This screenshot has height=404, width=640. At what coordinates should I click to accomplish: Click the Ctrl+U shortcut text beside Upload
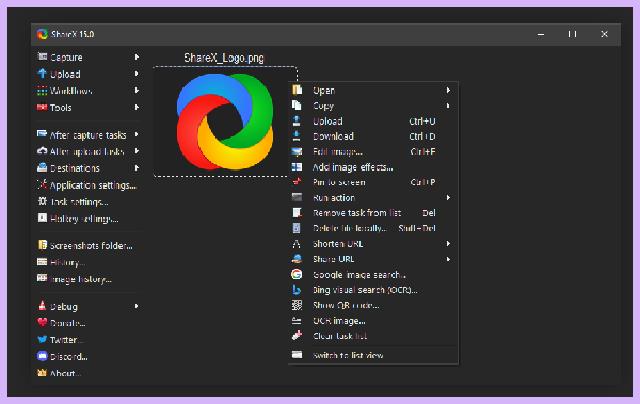click(422, 121)
